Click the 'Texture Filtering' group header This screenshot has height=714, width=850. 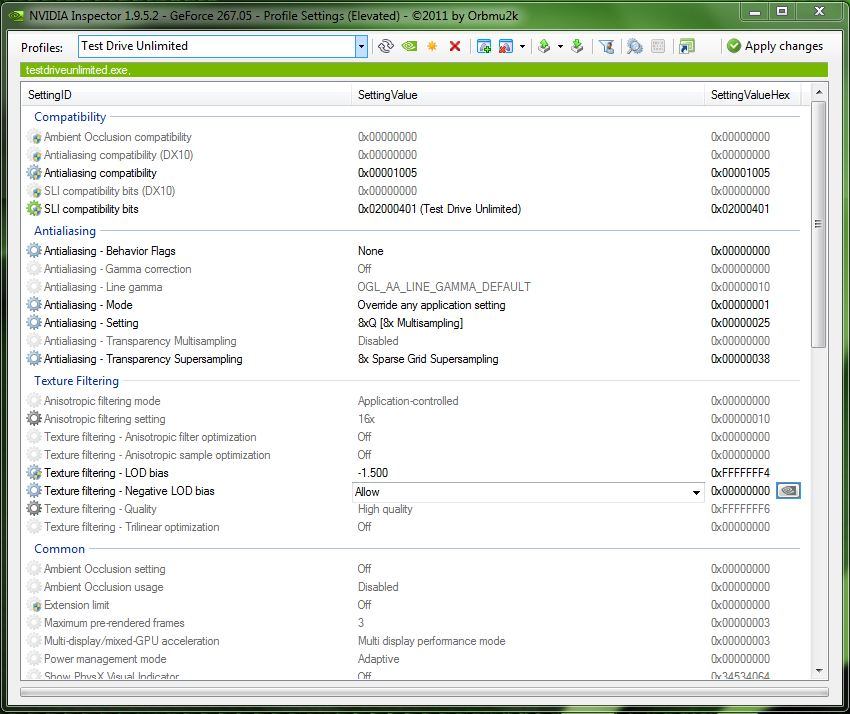pos(76,381)
